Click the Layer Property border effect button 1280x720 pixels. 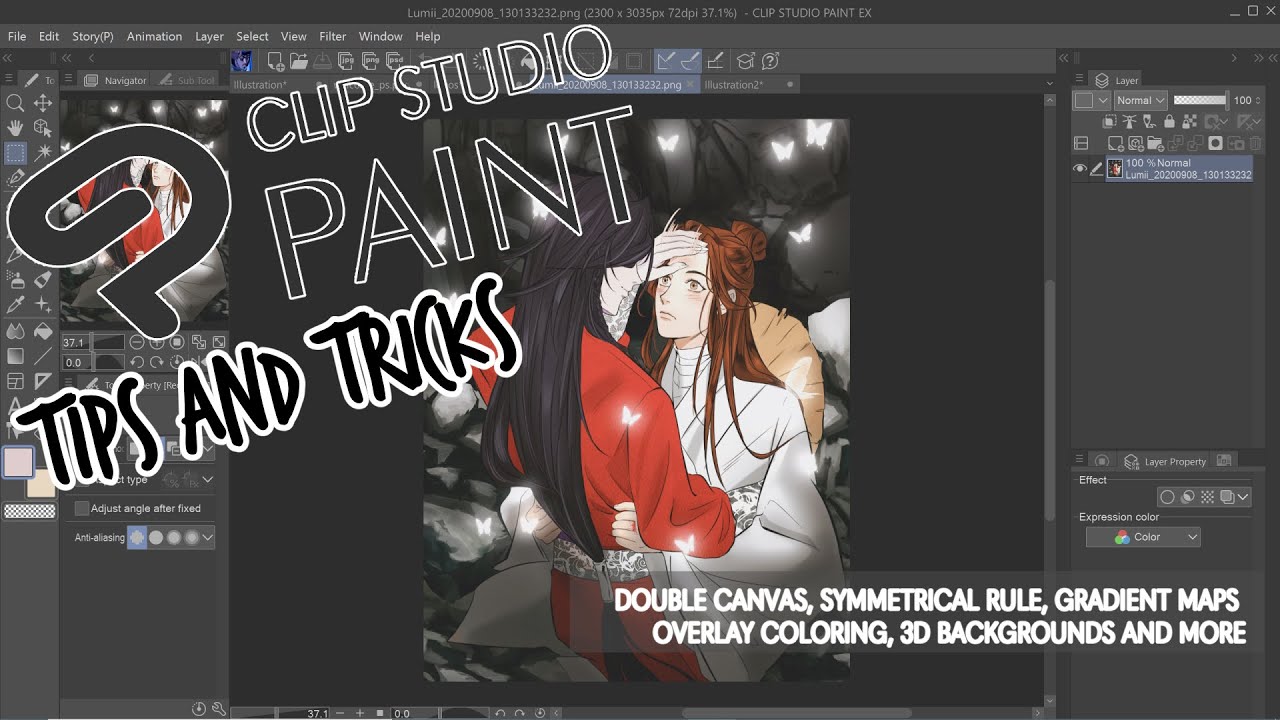(1167, 496)
